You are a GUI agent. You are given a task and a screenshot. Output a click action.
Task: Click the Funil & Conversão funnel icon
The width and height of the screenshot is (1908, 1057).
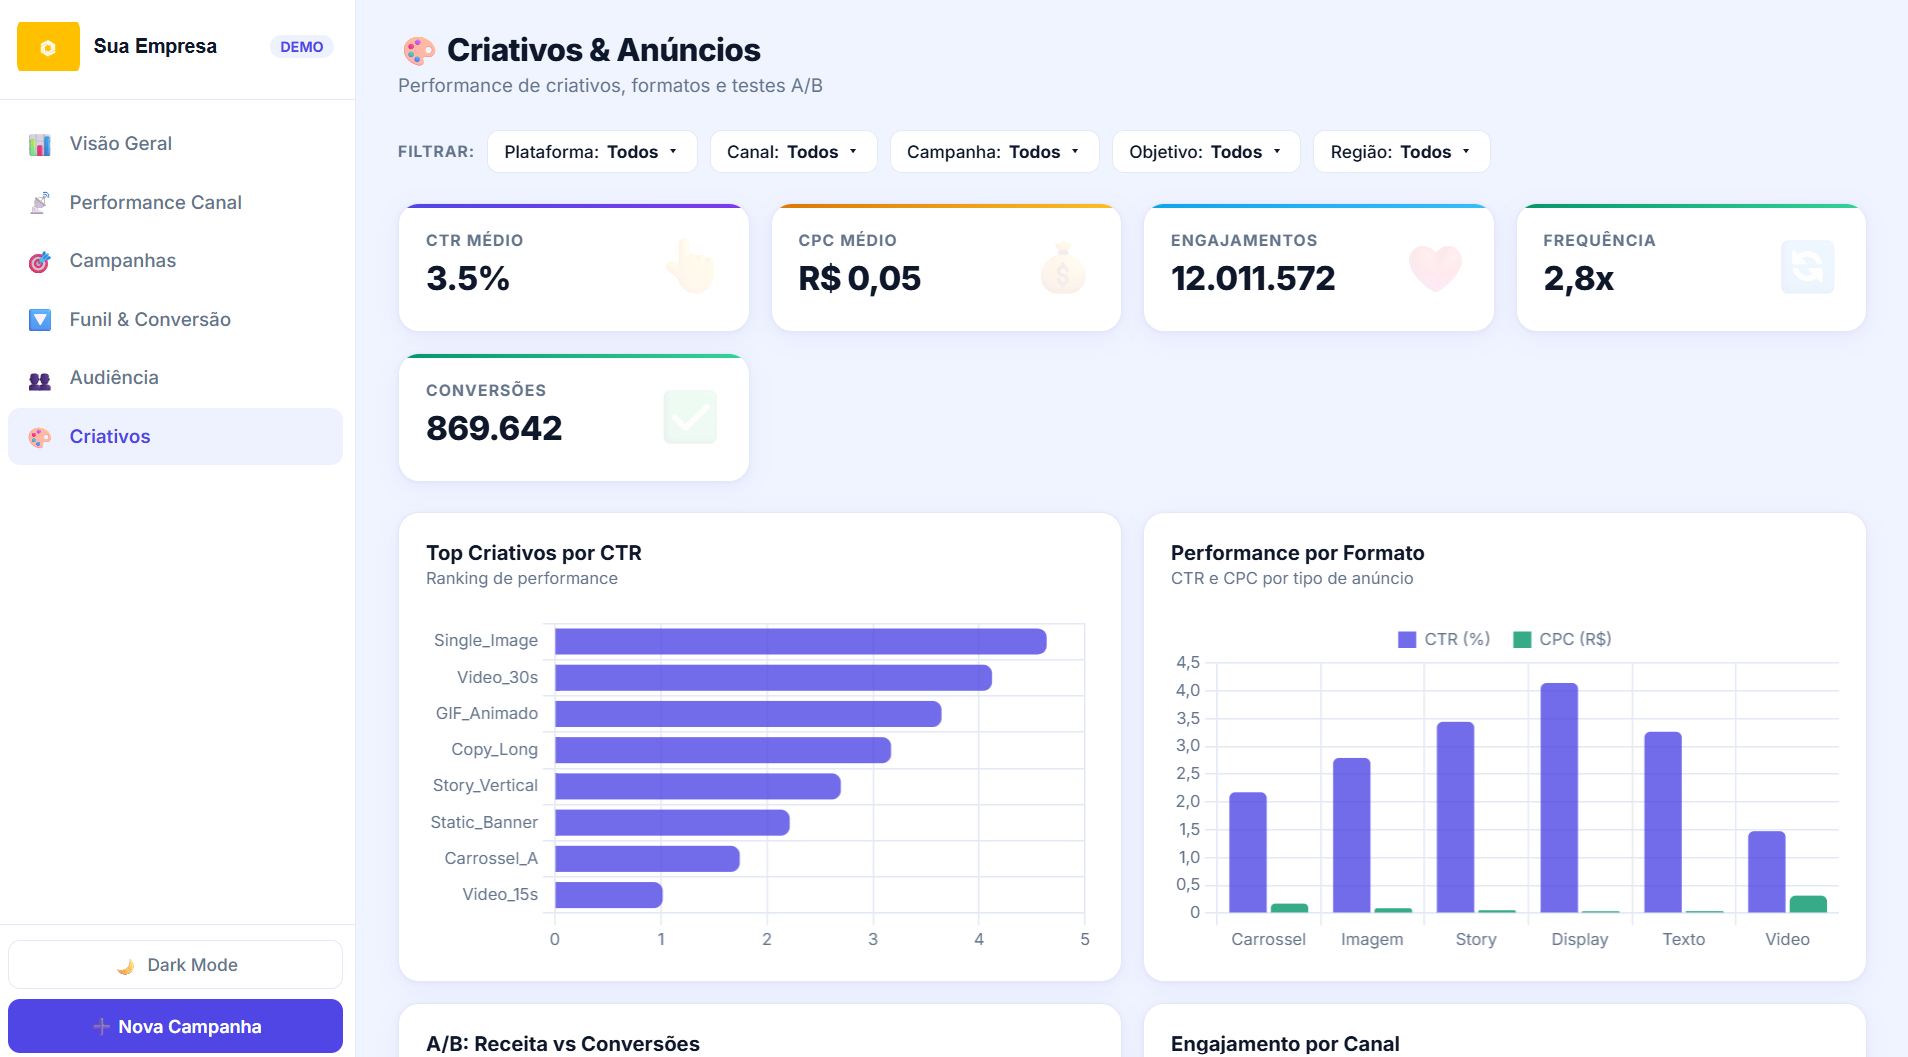(40, 320)
